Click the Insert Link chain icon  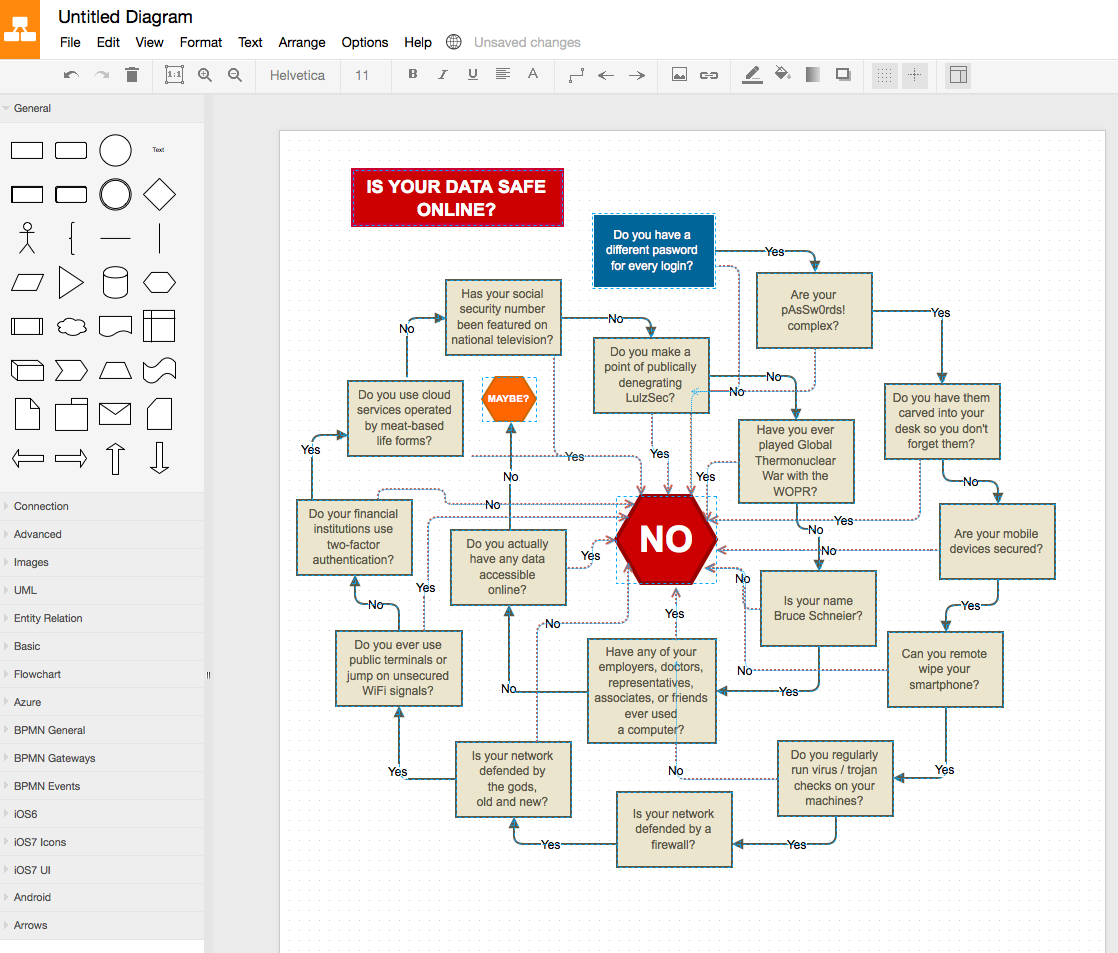pyautogui.click(x=709, y=75)
